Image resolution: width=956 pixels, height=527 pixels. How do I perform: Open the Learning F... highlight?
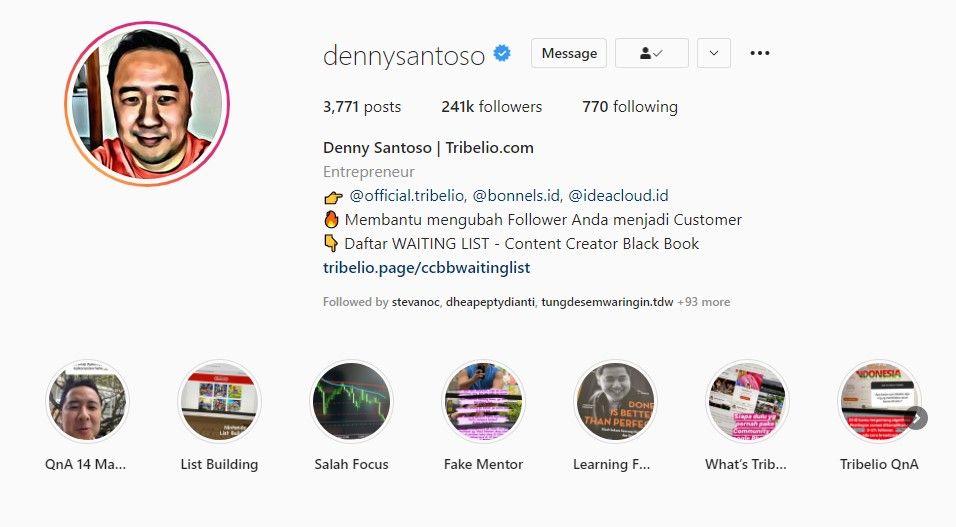pos(615,401)
